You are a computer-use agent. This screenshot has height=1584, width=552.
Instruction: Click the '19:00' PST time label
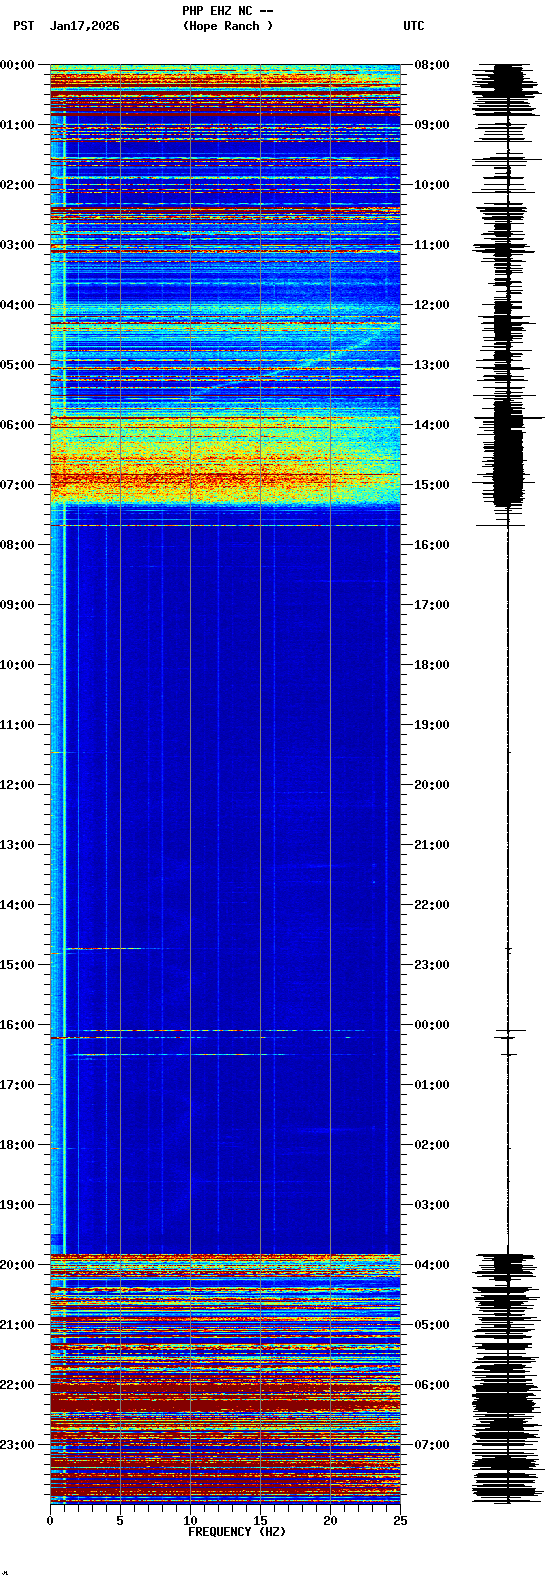[x=18, y=1205]
